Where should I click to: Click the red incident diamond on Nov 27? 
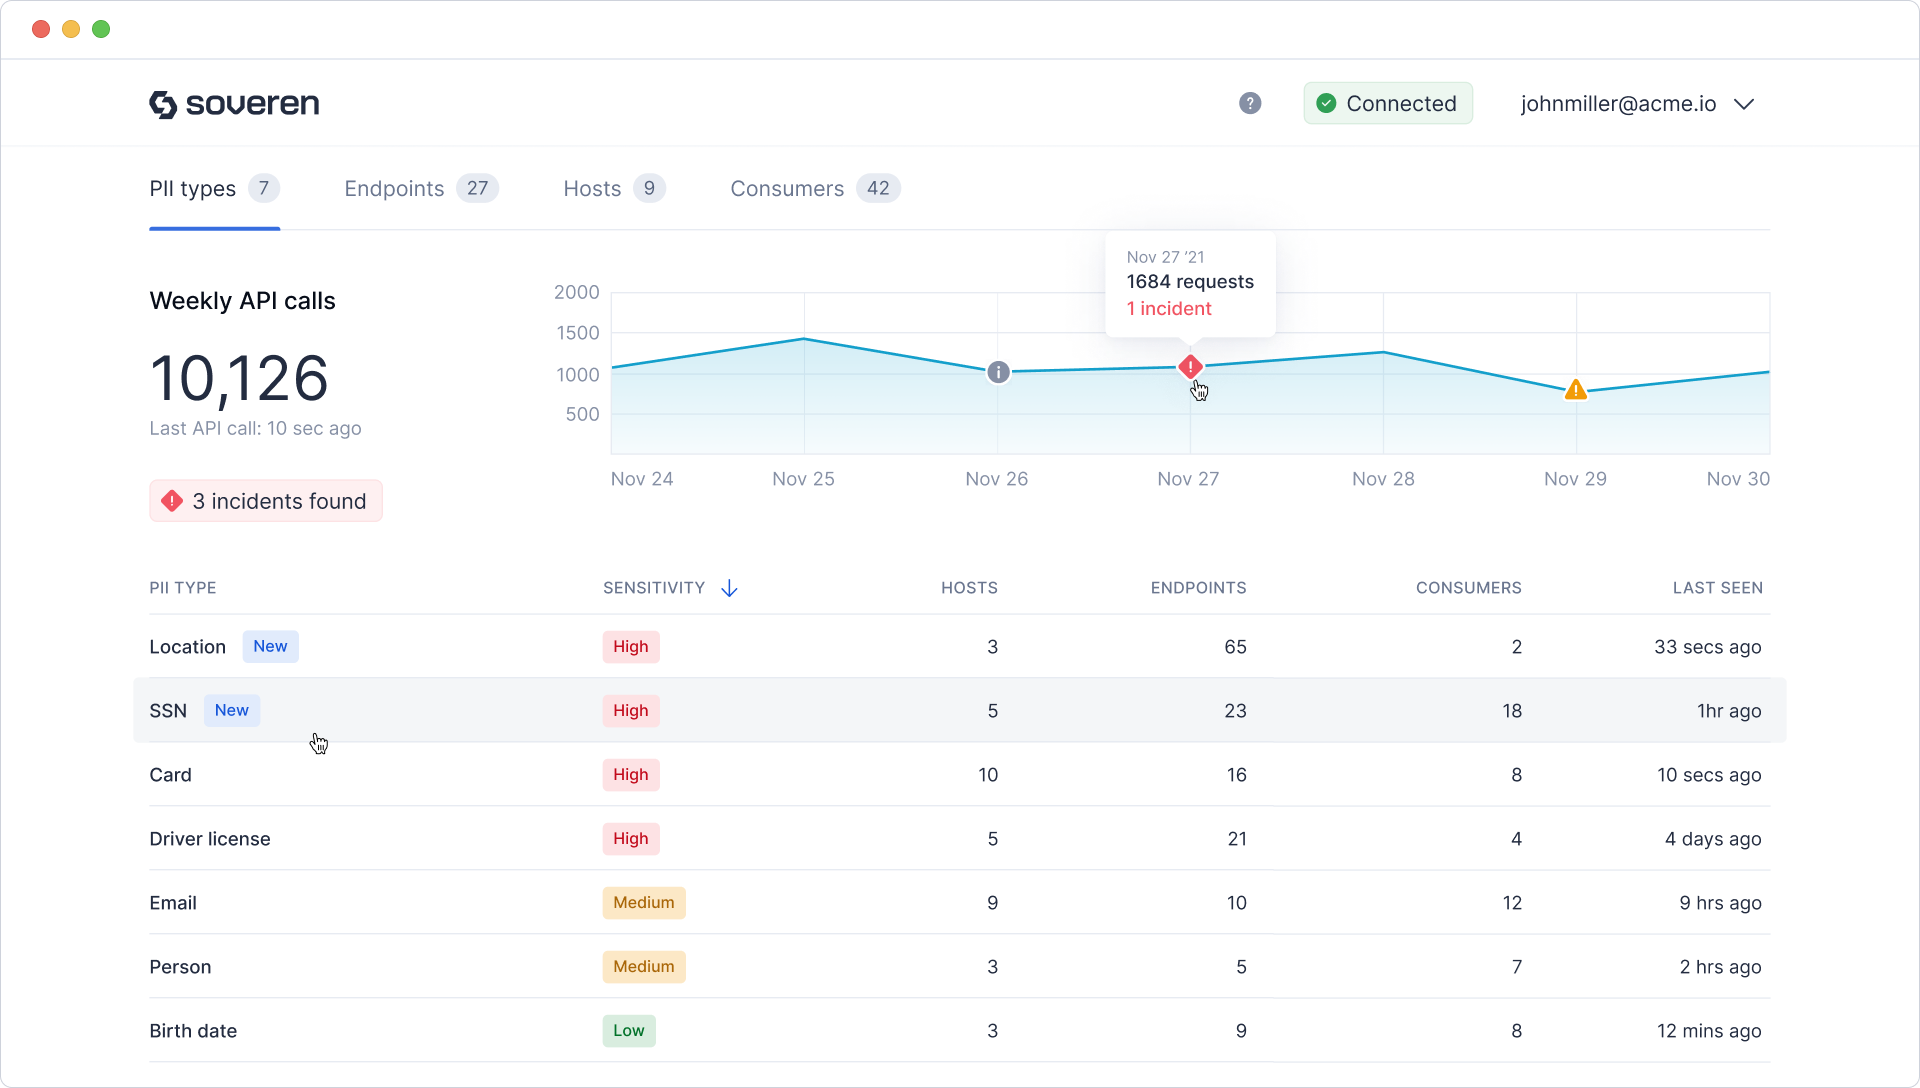point(1190,367)
